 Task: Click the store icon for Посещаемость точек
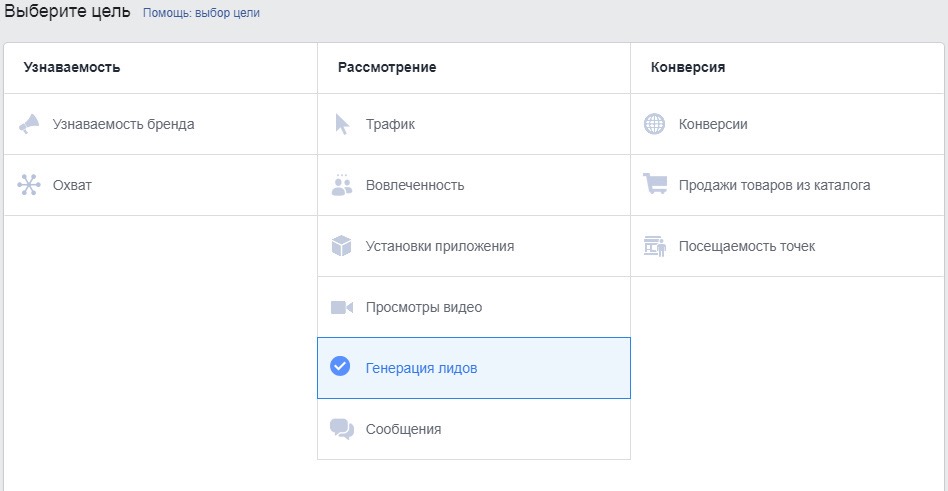tap(655, 246)
